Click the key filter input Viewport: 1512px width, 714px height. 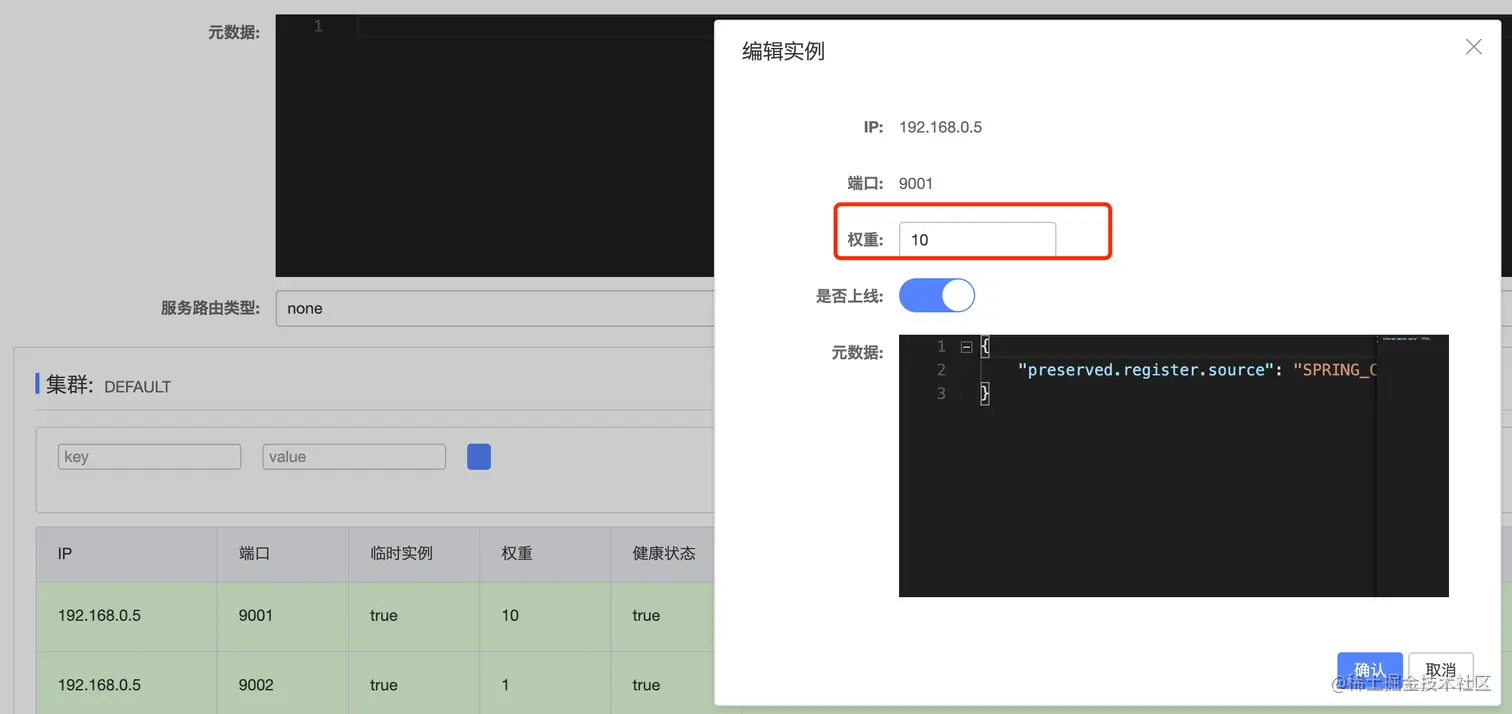(149, 457)
